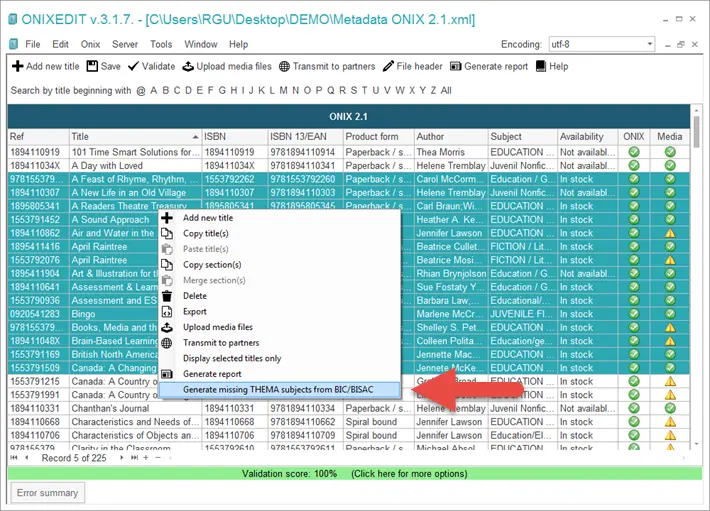Click the globe icon beside context menu Transmit to partners
Viewport: 710px width, 511px height.
pyautogui.click(x=167, y=343)
